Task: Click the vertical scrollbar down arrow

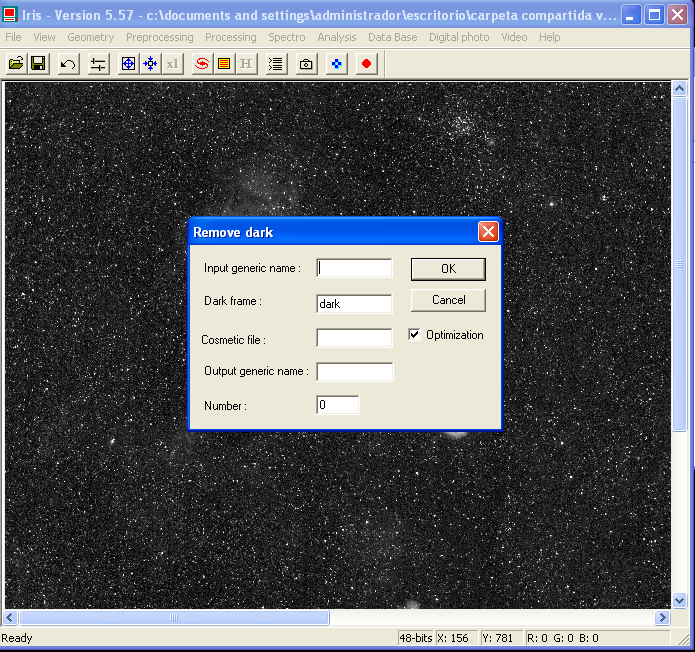Action: 679,601
